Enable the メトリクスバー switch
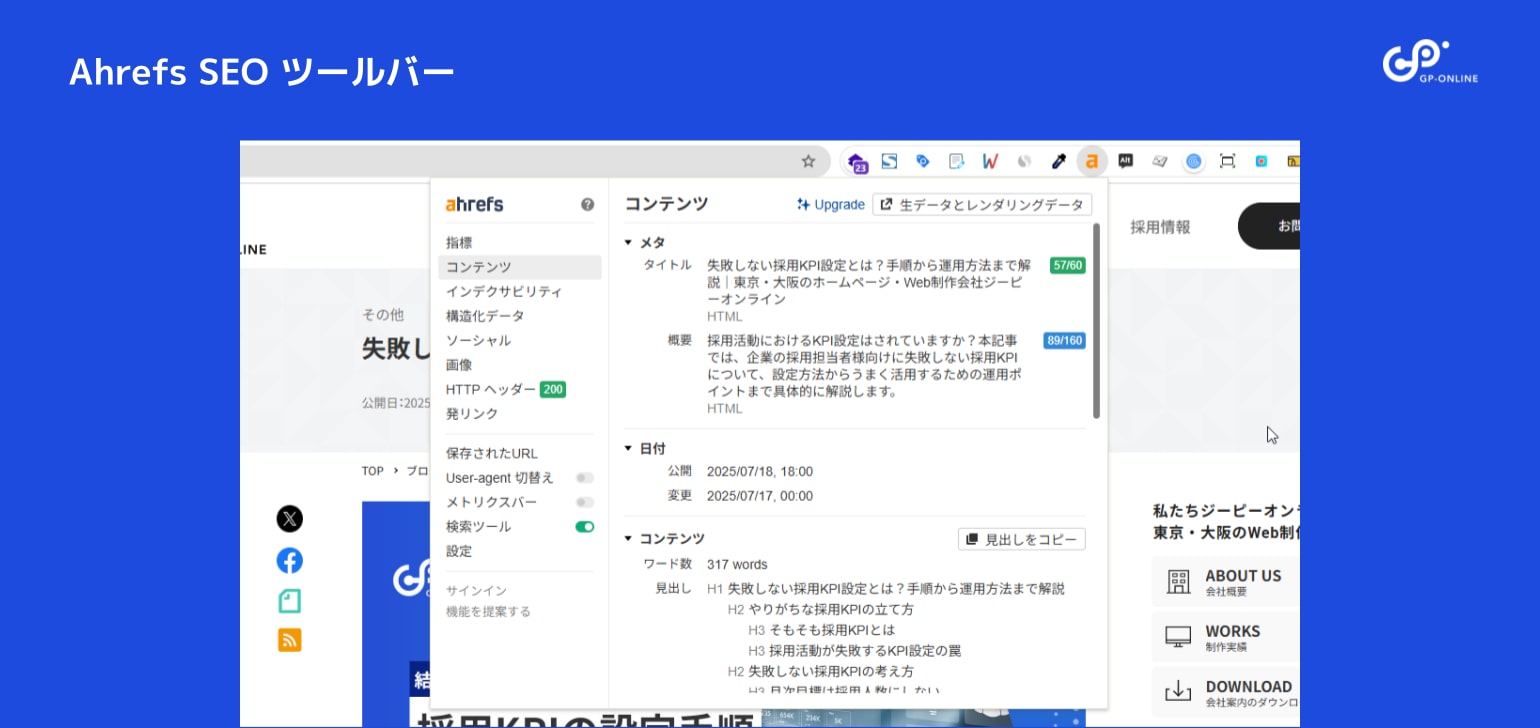 [x=585, y=502]
